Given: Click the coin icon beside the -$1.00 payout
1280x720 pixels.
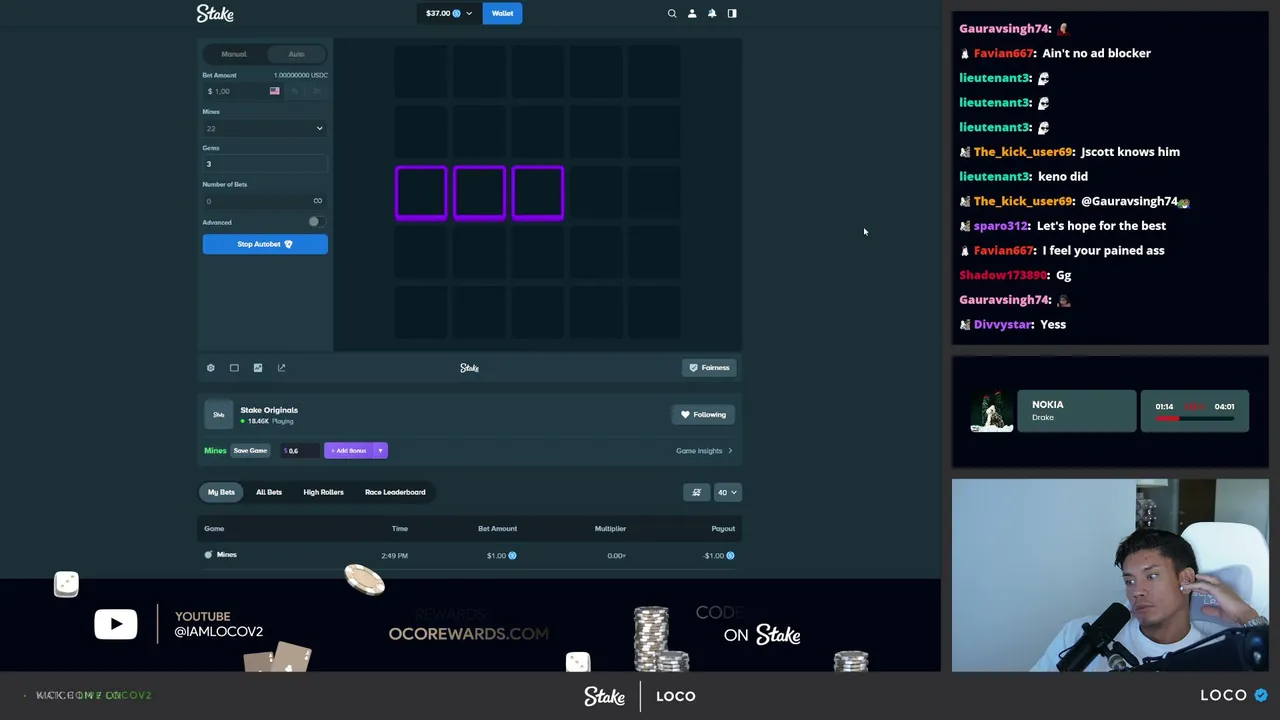Looking at the screenshot, I should pos(730,555).
